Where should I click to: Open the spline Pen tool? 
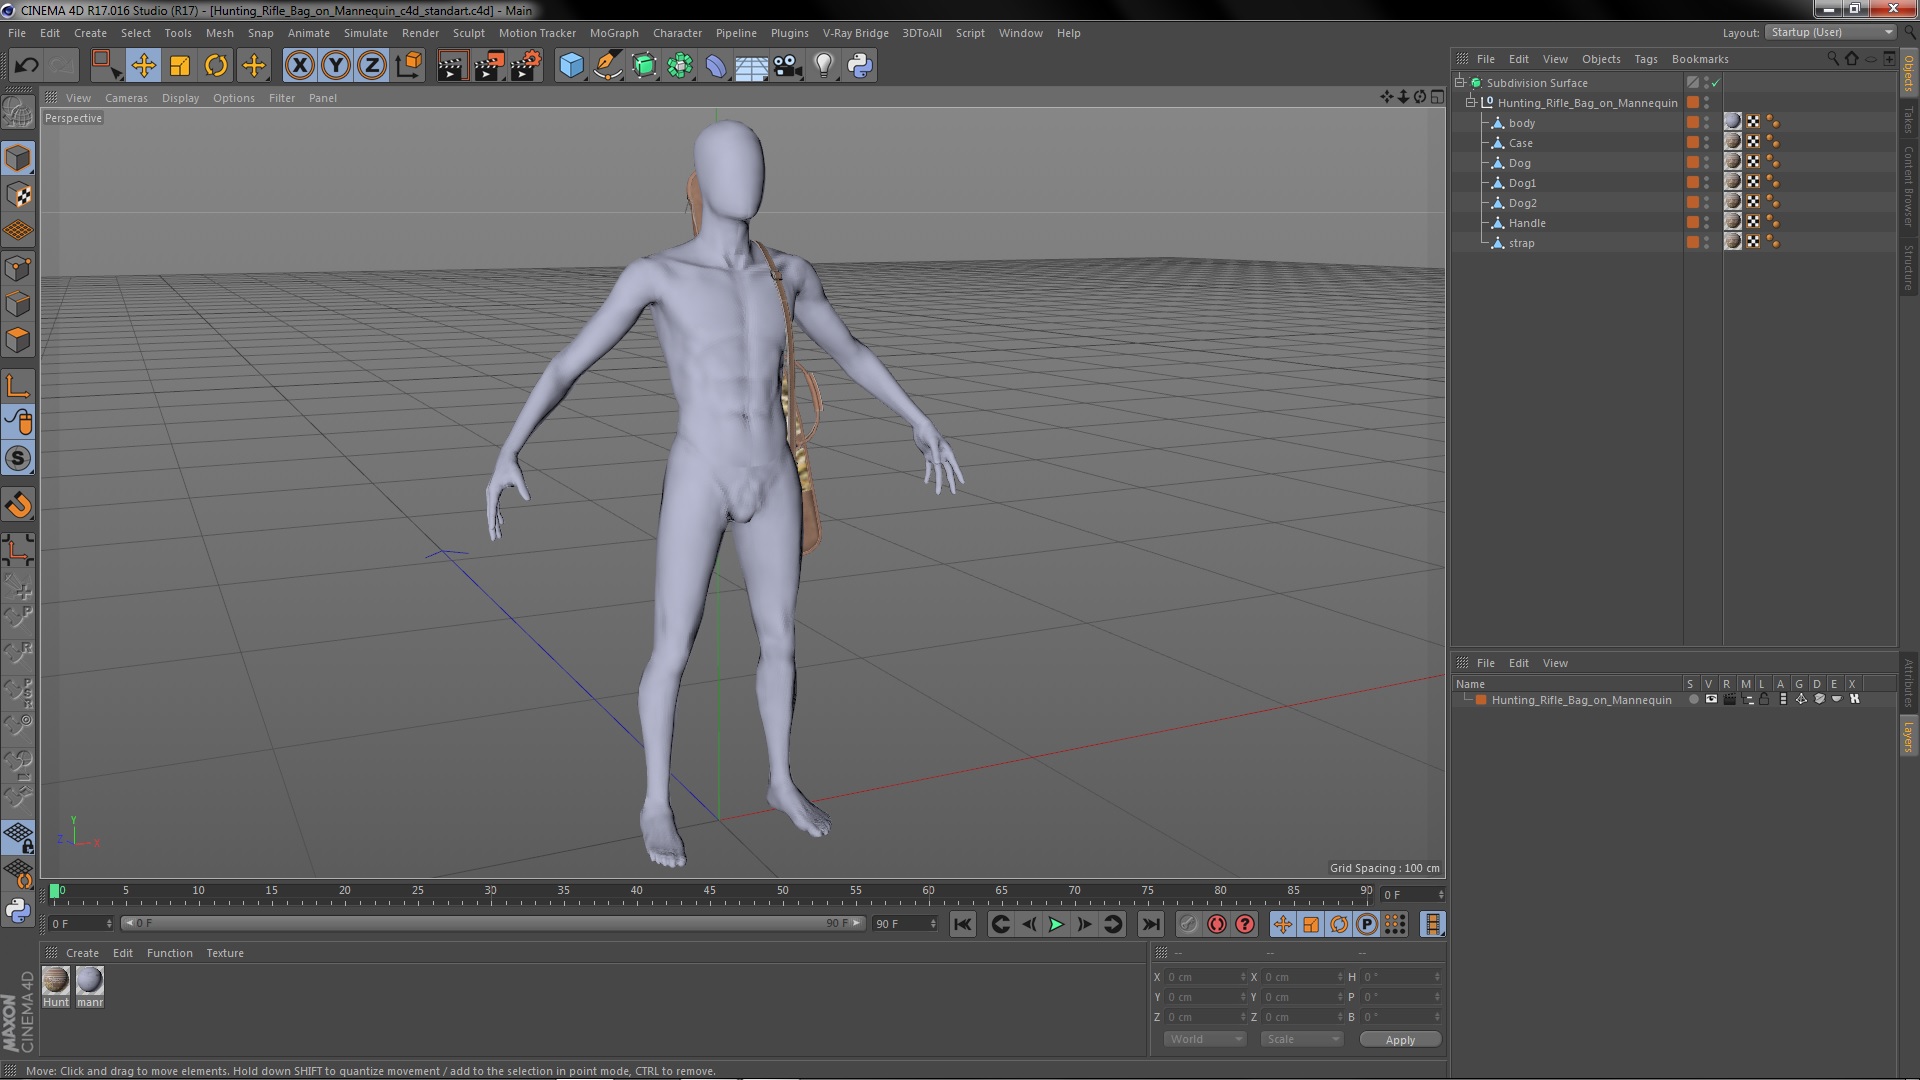[607, 66]
